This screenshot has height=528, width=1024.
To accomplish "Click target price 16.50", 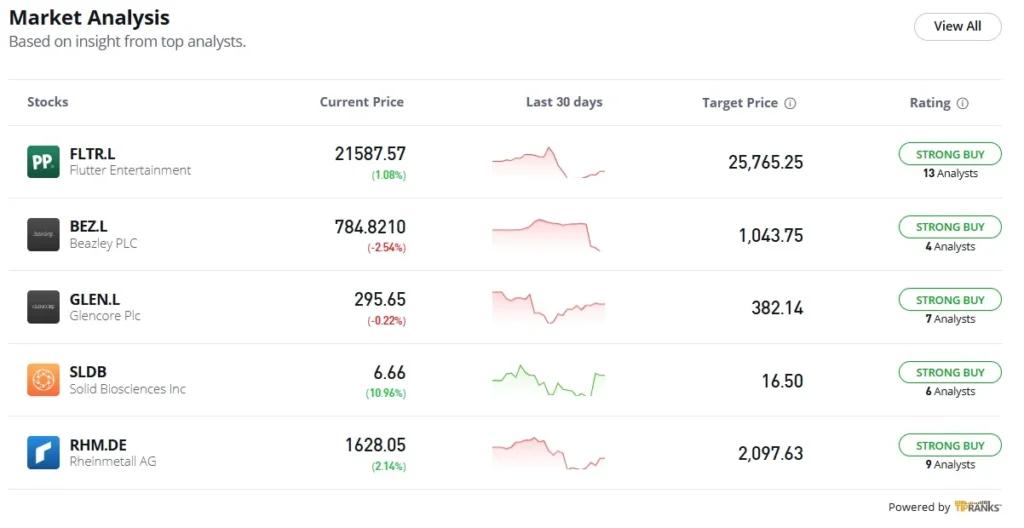I will [782, 381].
